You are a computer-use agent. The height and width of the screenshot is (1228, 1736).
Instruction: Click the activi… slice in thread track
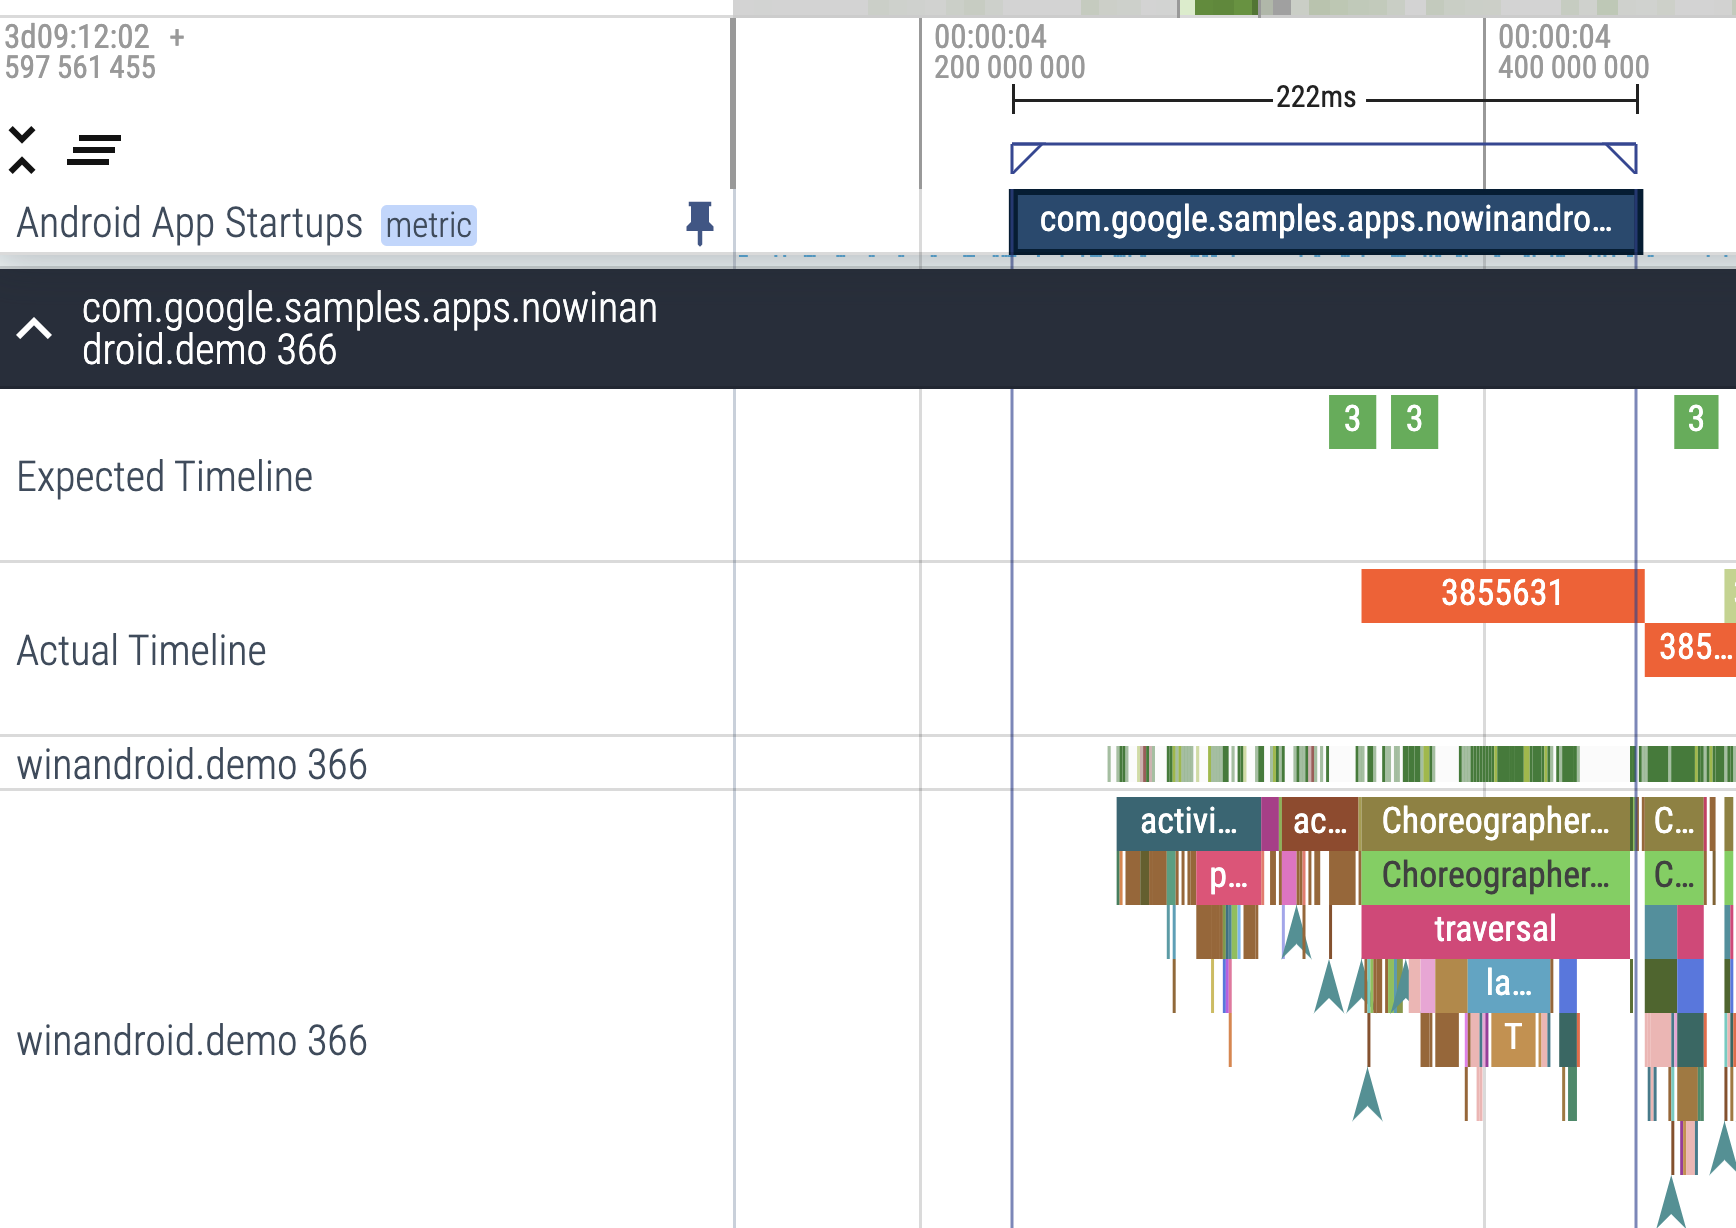(x=1188, y=822)
